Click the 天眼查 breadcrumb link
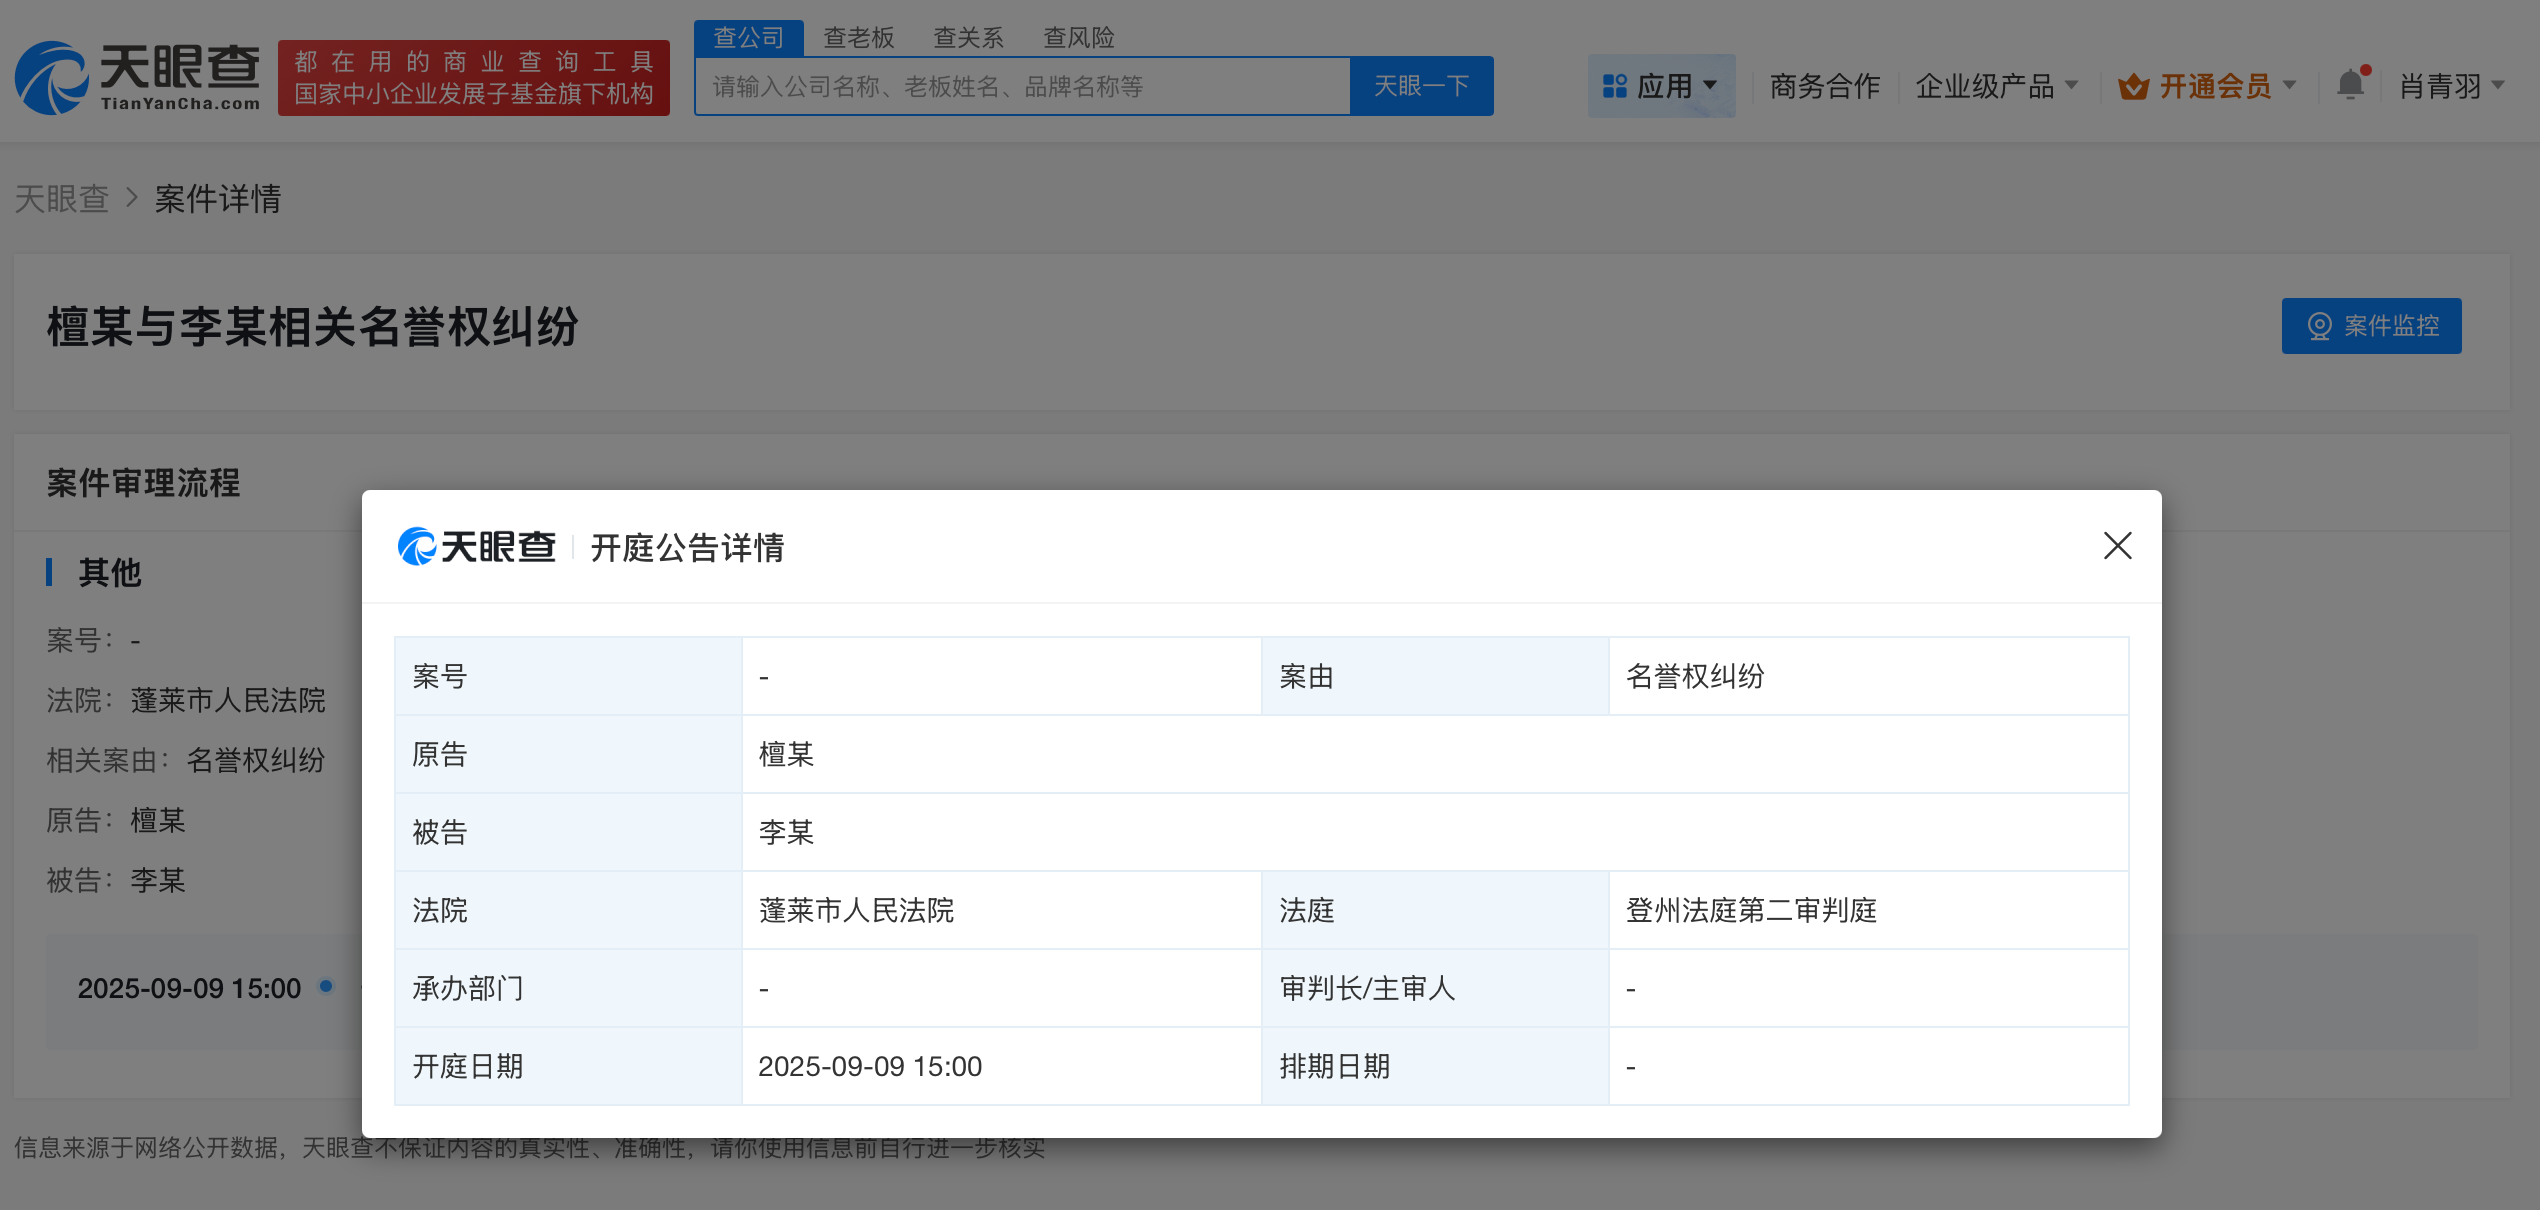This screenshot has width=2540, height=1210. click(61, 199)
